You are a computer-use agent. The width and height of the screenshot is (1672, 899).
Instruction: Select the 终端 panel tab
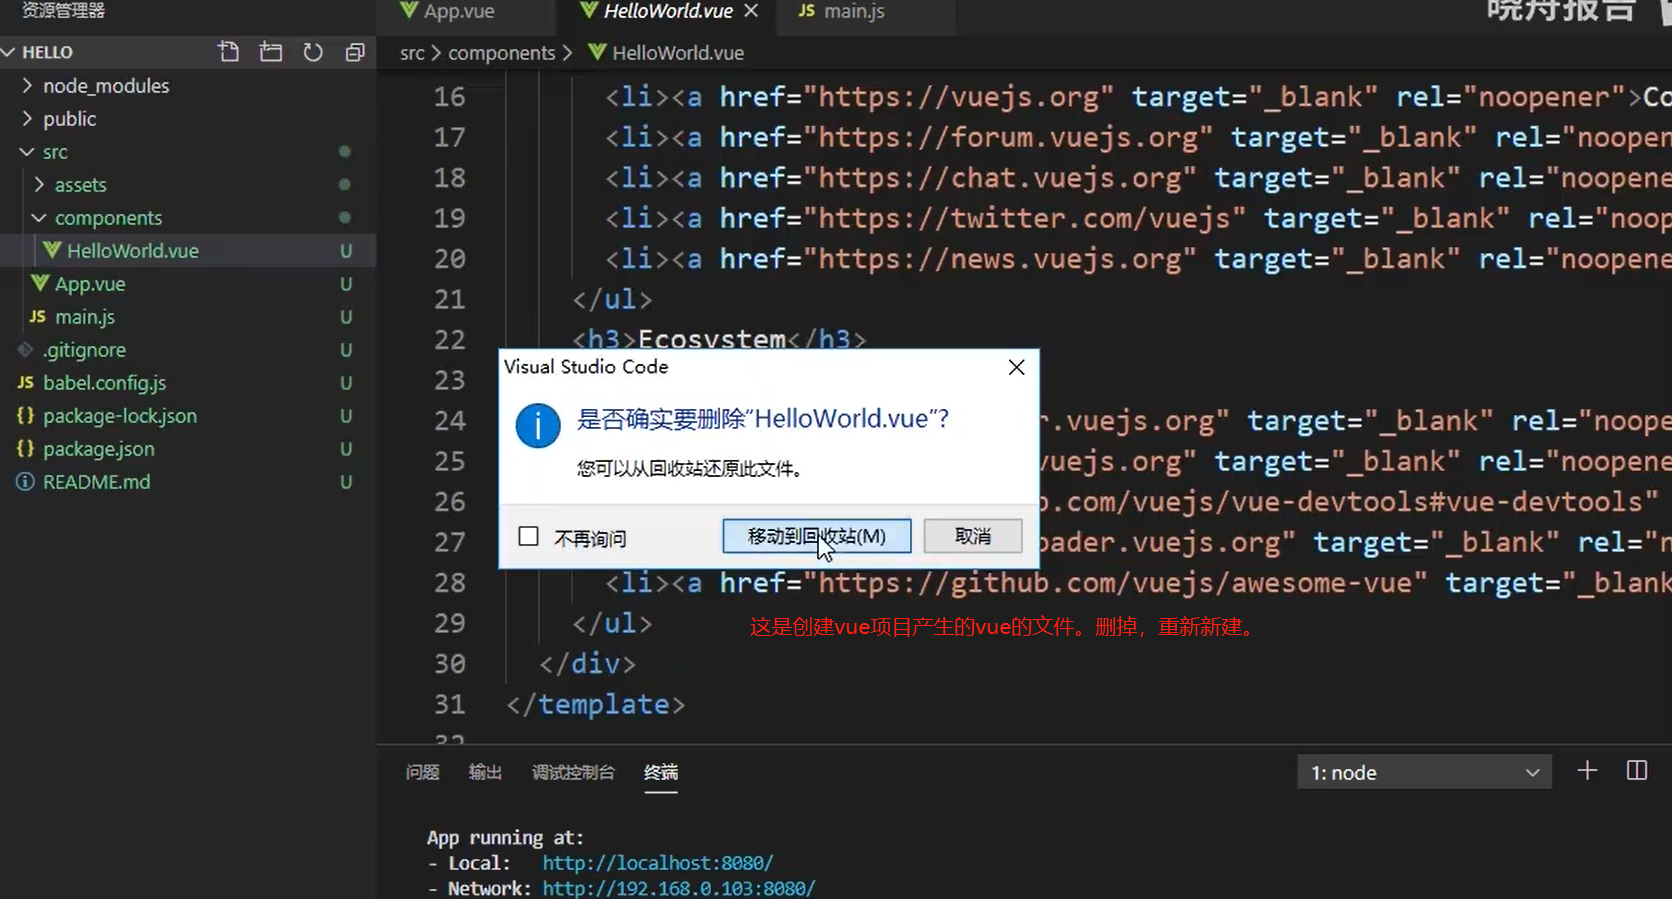[x=661, y=772]
